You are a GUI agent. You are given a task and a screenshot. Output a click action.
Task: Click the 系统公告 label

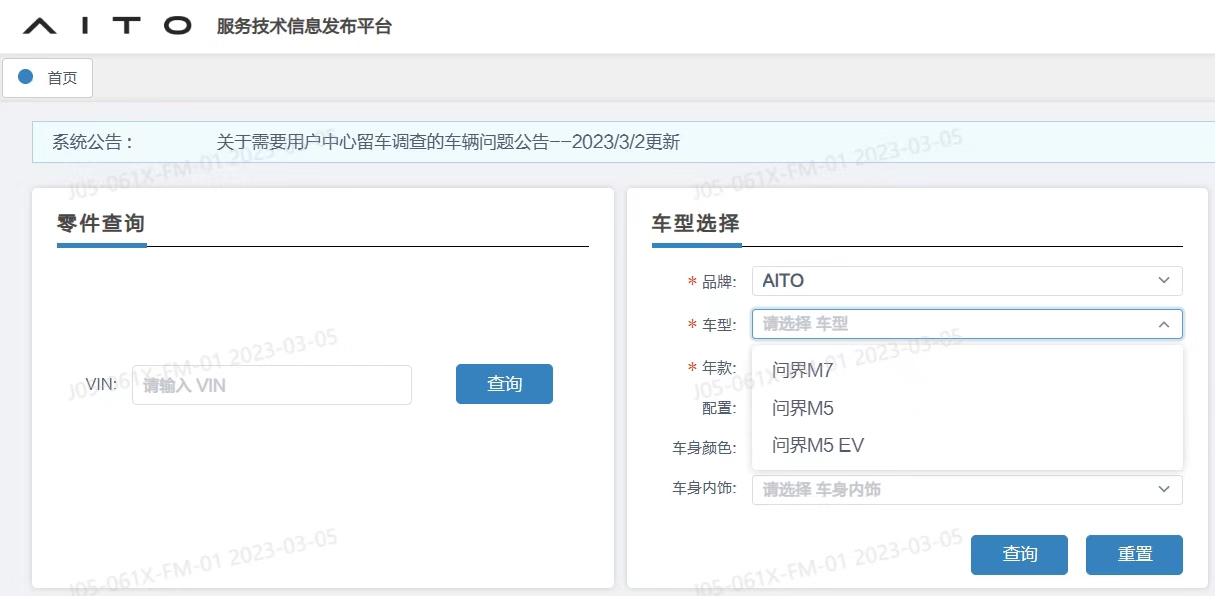pyautogui.click(x=92, y=142)
